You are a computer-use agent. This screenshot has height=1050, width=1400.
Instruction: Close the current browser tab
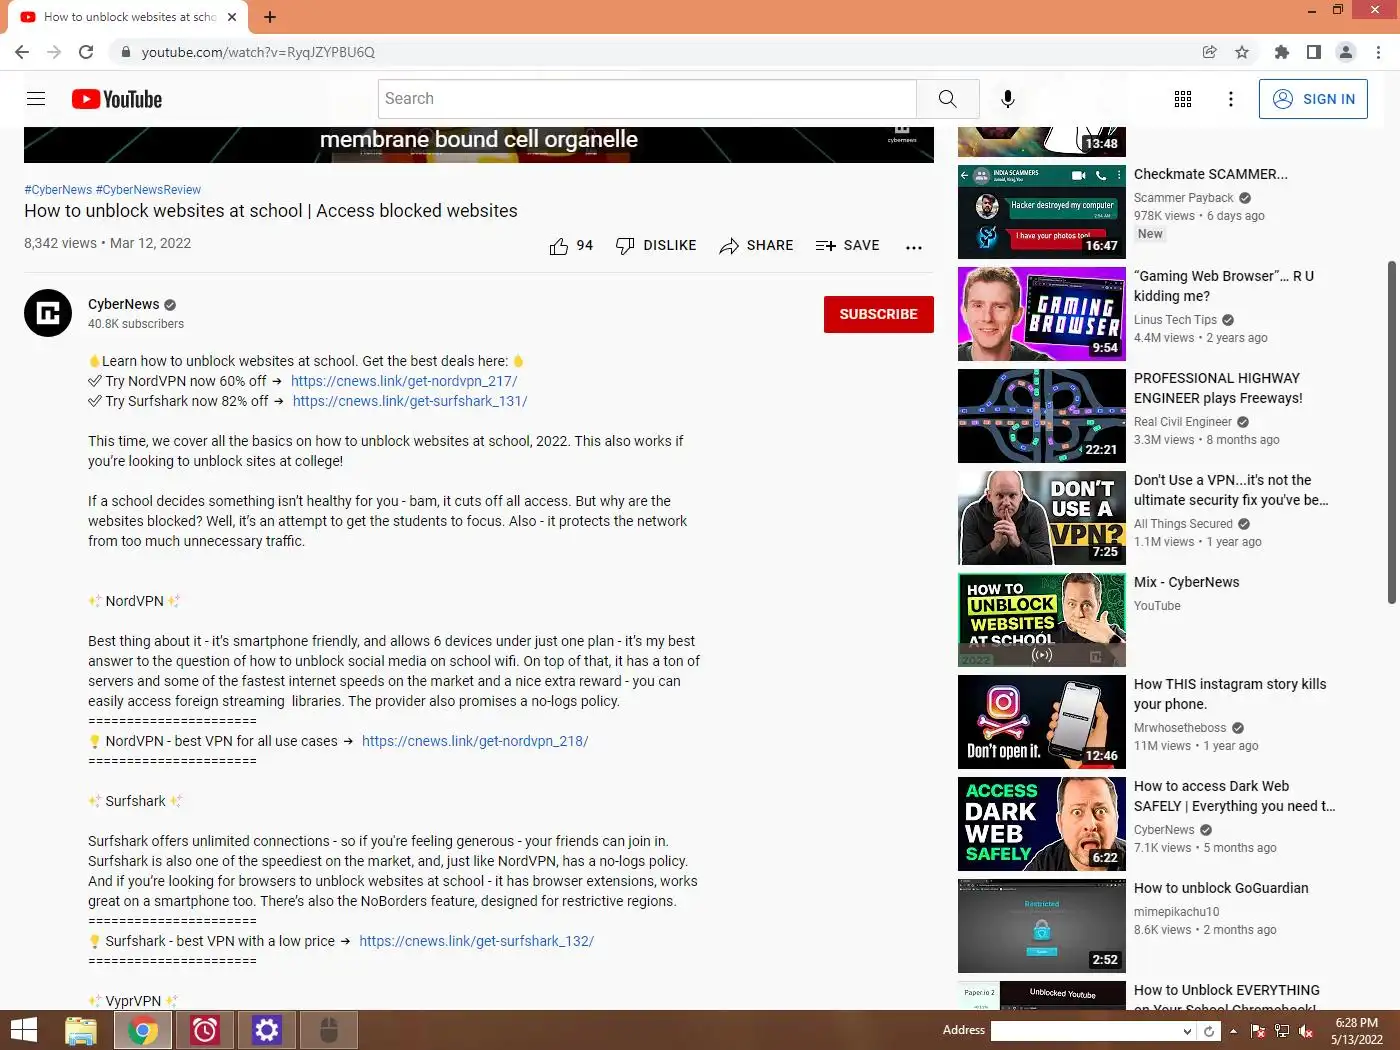[232, 17]
